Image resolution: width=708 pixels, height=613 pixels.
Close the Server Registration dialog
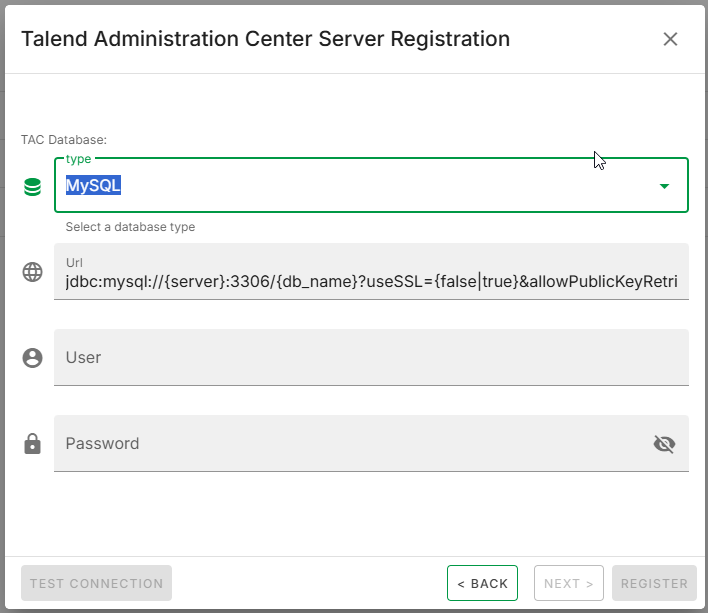(x=670, y=39)
